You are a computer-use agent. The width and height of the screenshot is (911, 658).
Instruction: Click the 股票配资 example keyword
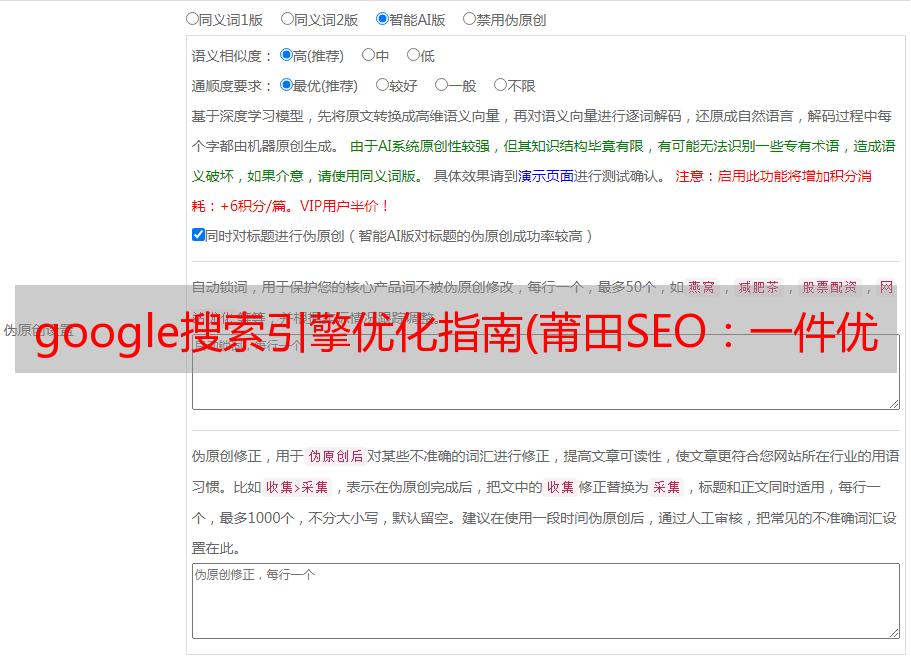point(830,287)
